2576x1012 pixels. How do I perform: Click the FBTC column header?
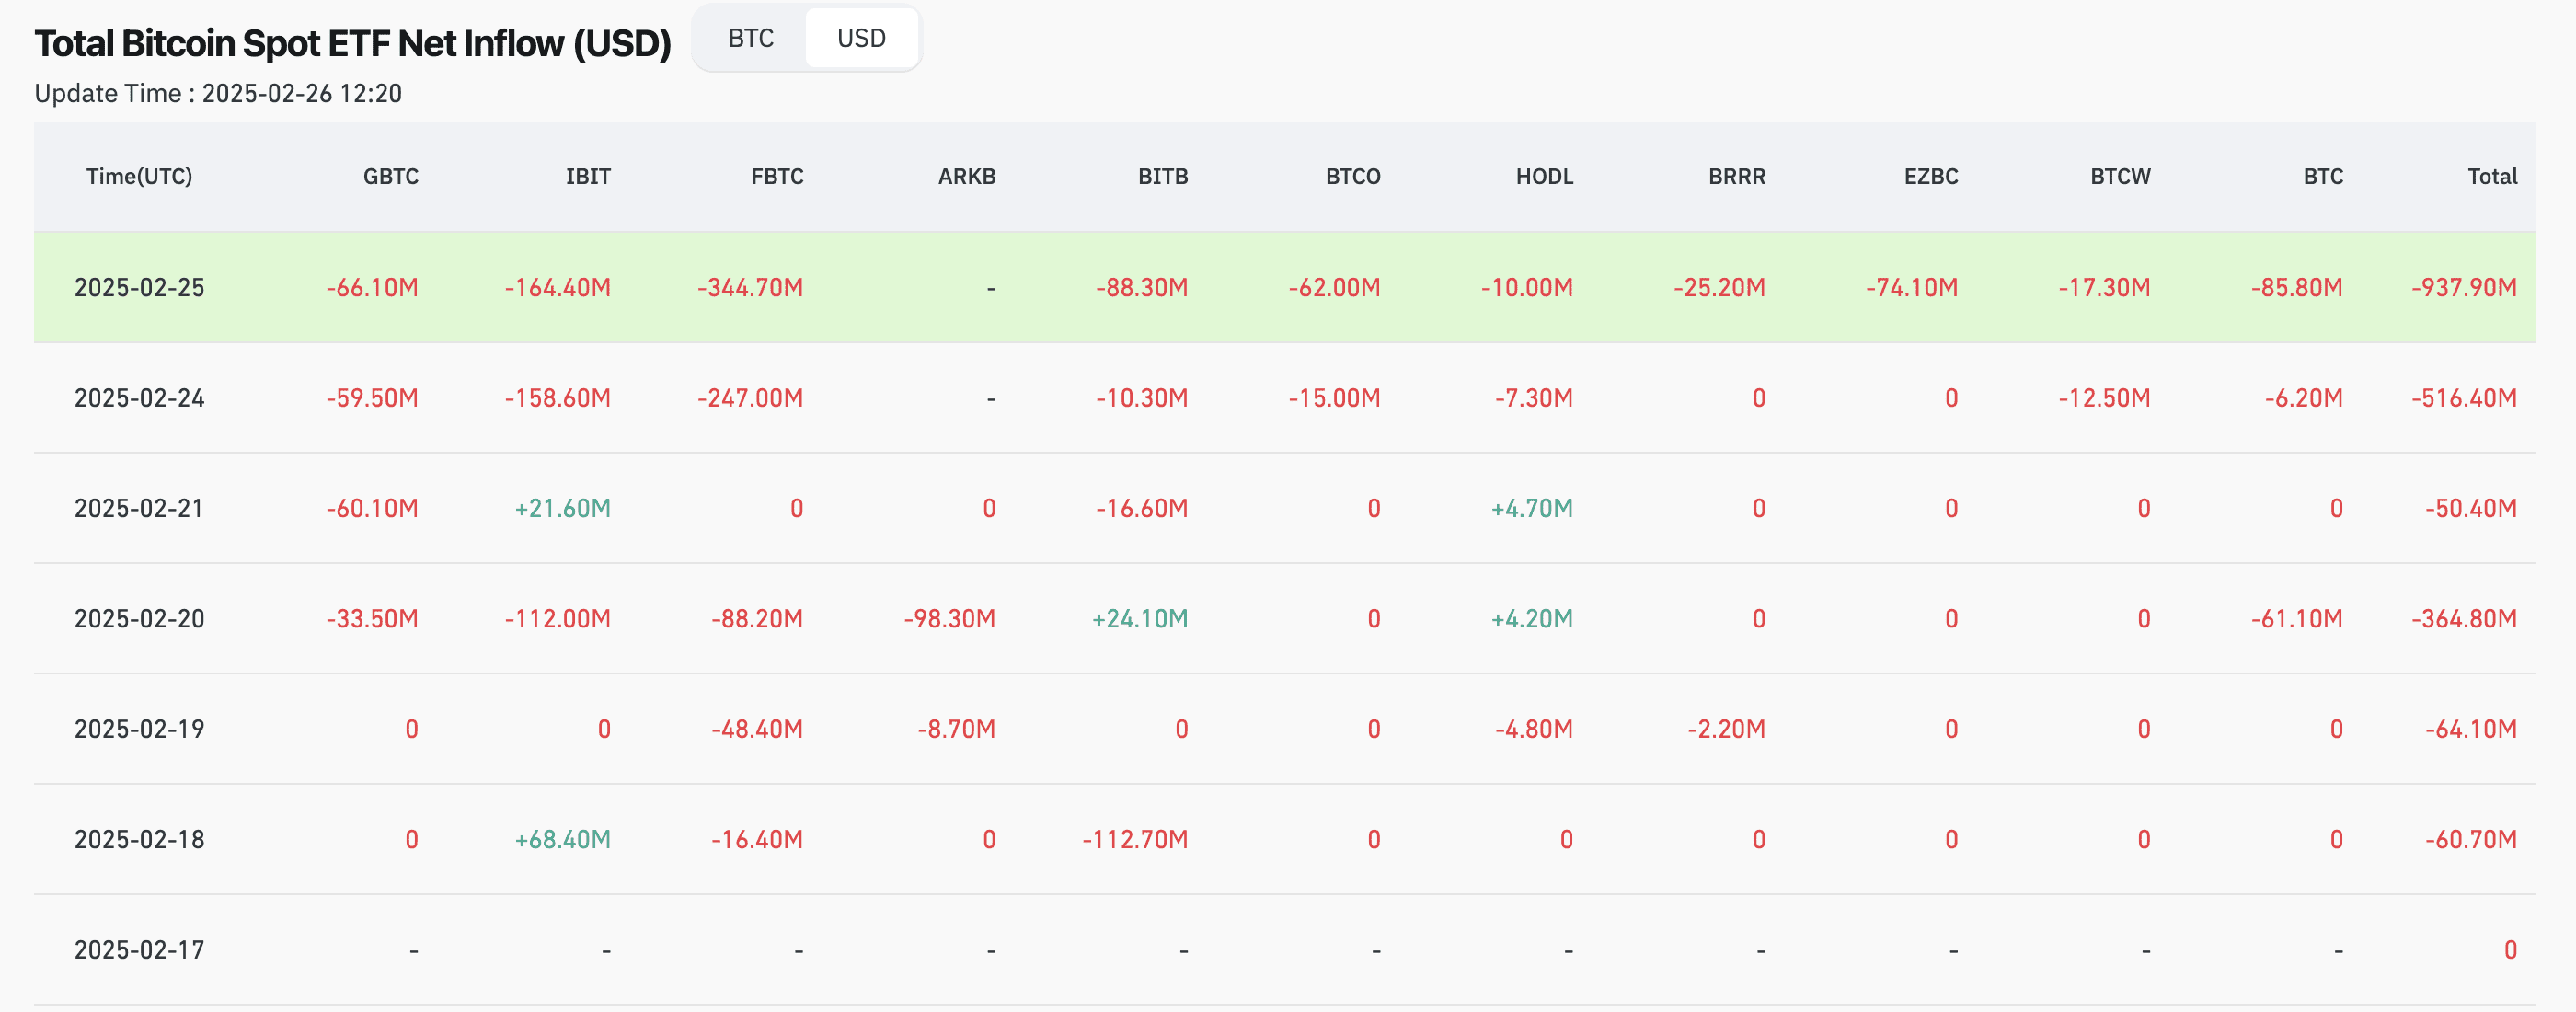[x=777, y=177]
